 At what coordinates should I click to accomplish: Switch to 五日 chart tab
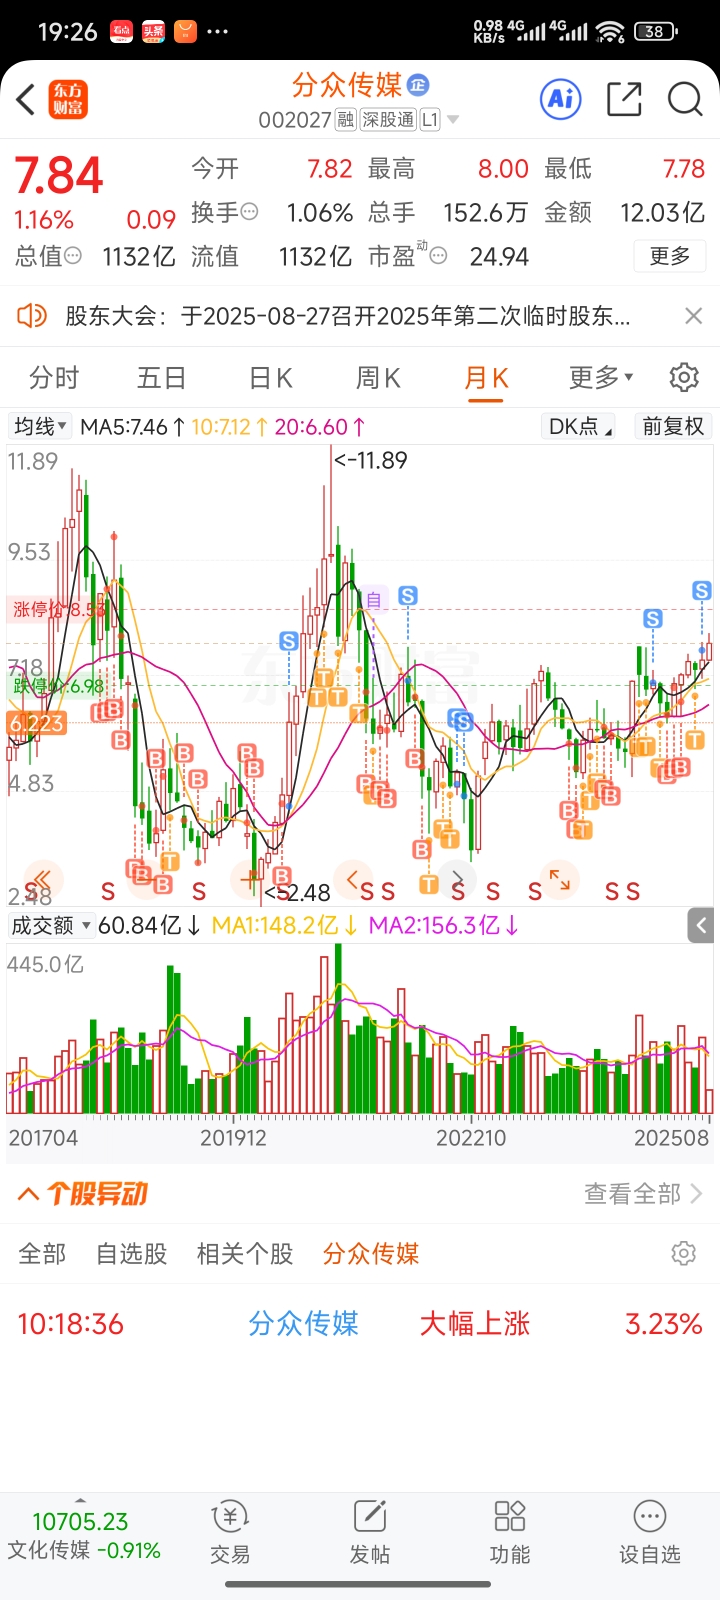(x=161, y=378)
